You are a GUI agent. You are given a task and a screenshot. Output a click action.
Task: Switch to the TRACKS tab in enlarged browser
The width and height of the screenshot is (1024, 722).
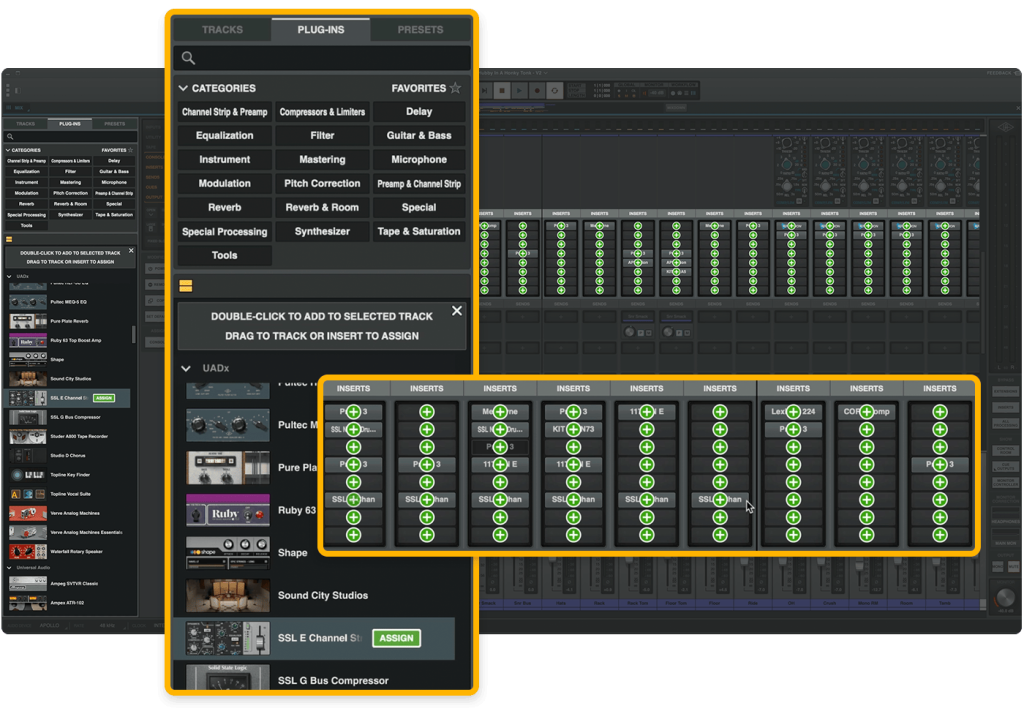coord(222,30)
